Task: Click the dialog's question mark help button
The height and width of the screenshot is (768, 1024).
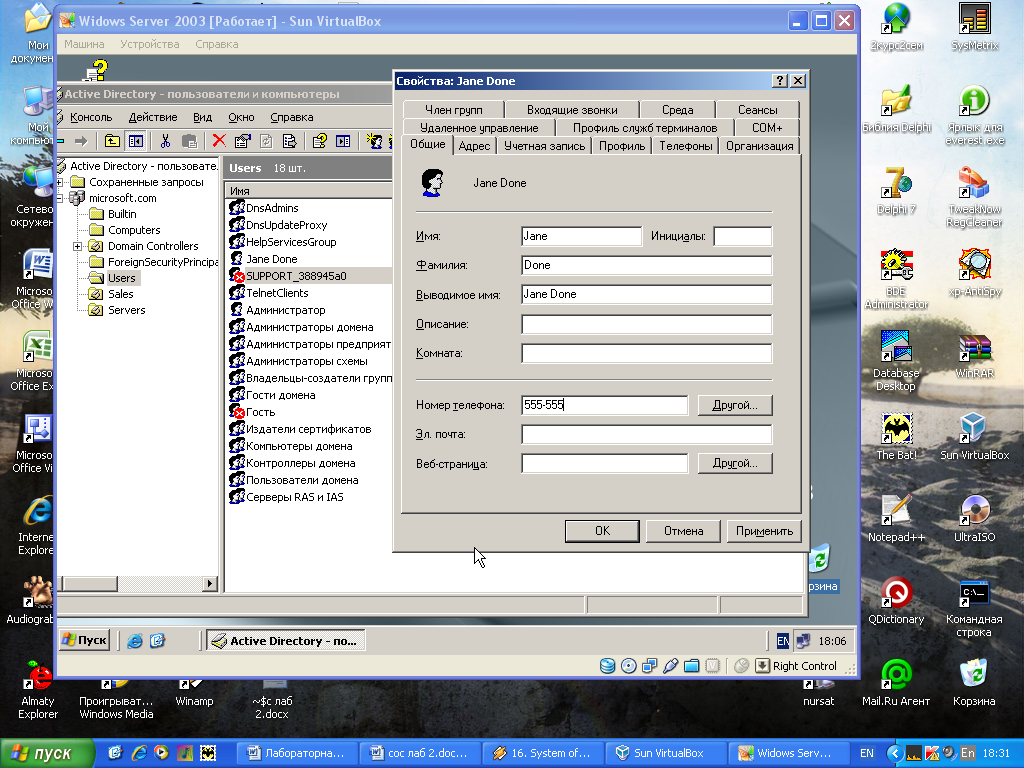Action: point(779,80)
